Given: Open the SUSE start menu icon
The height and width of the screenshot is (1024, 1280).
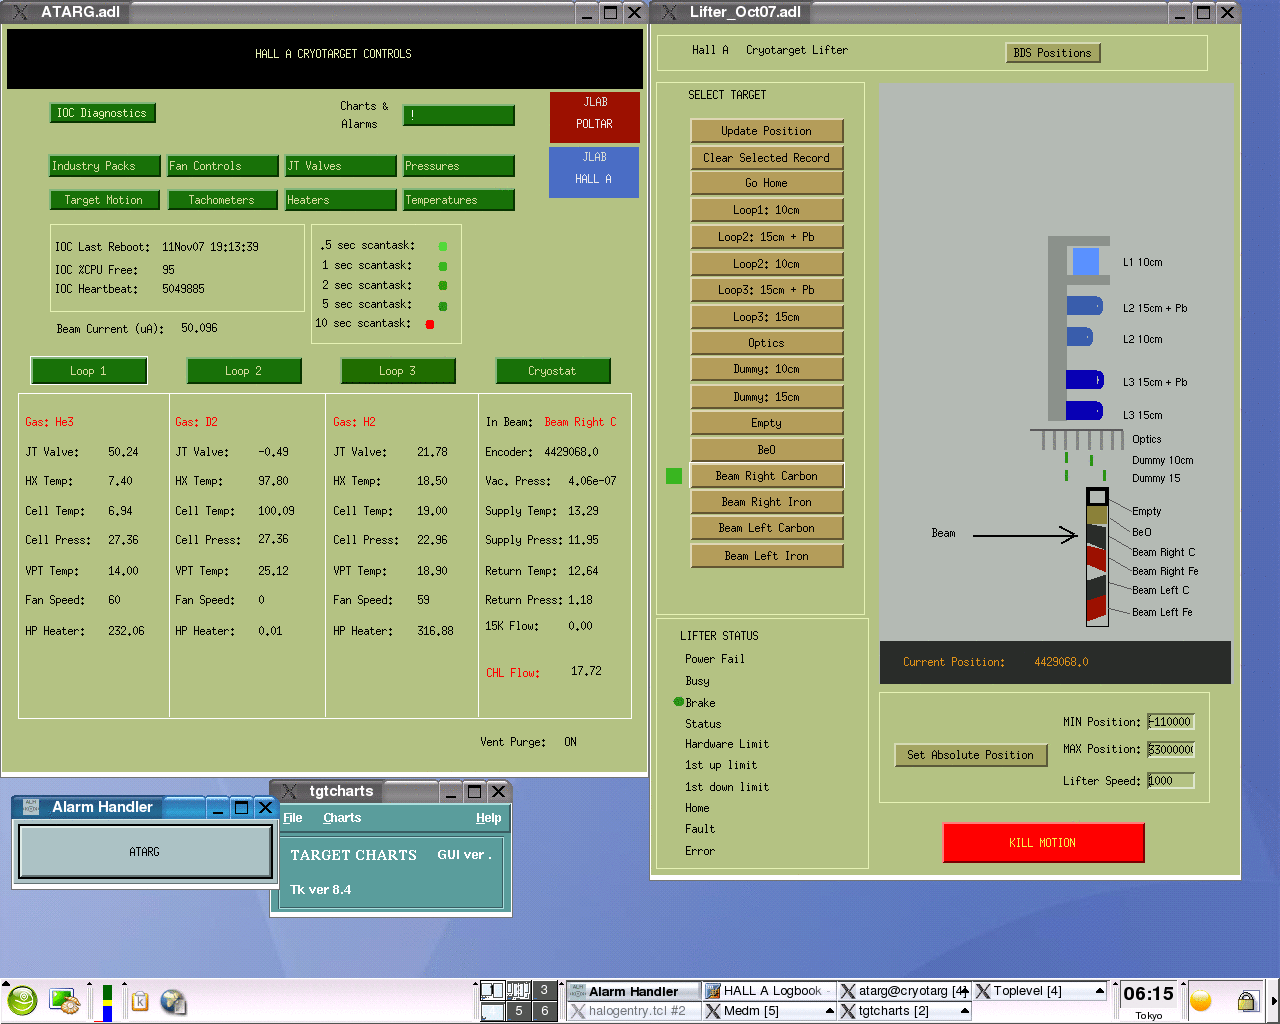Looking at the screenshot, I should 22,1000.
